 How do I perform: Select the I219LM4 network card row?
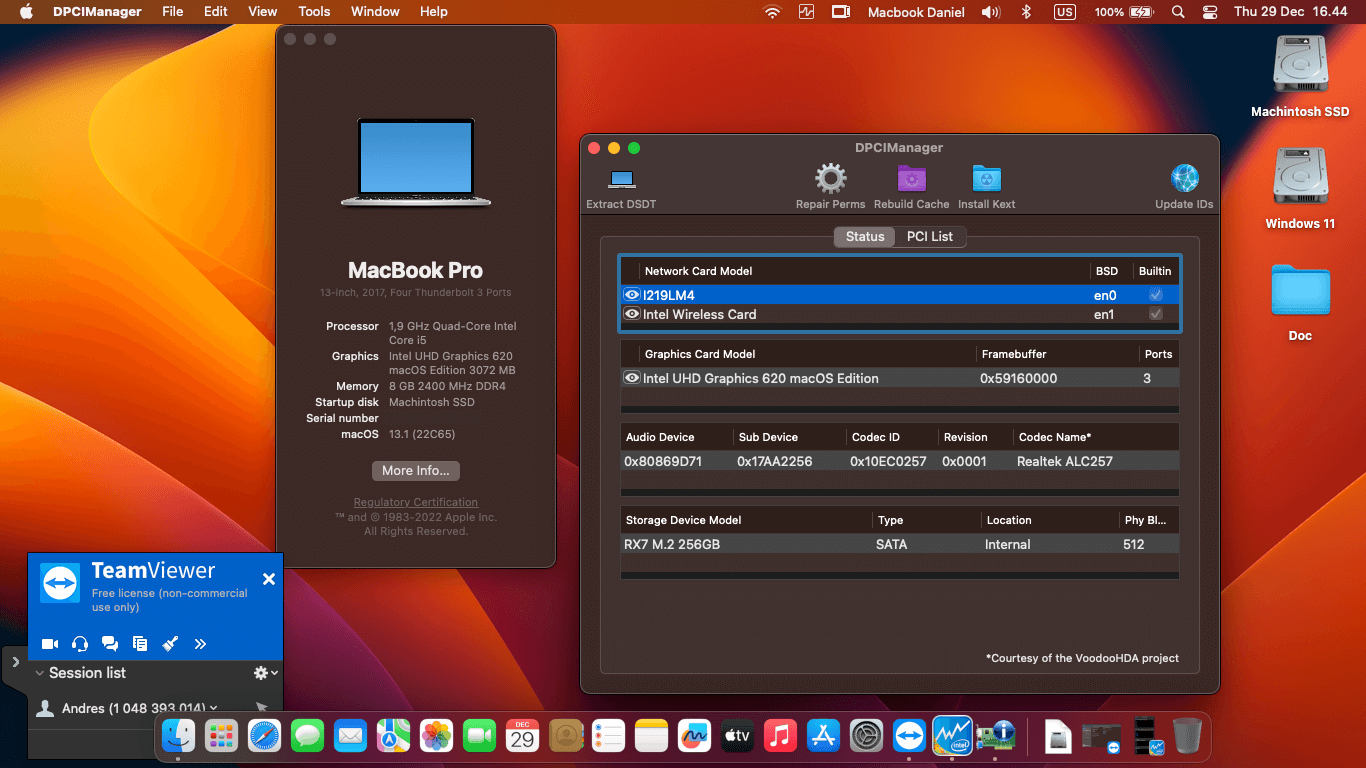click(900, 295)
